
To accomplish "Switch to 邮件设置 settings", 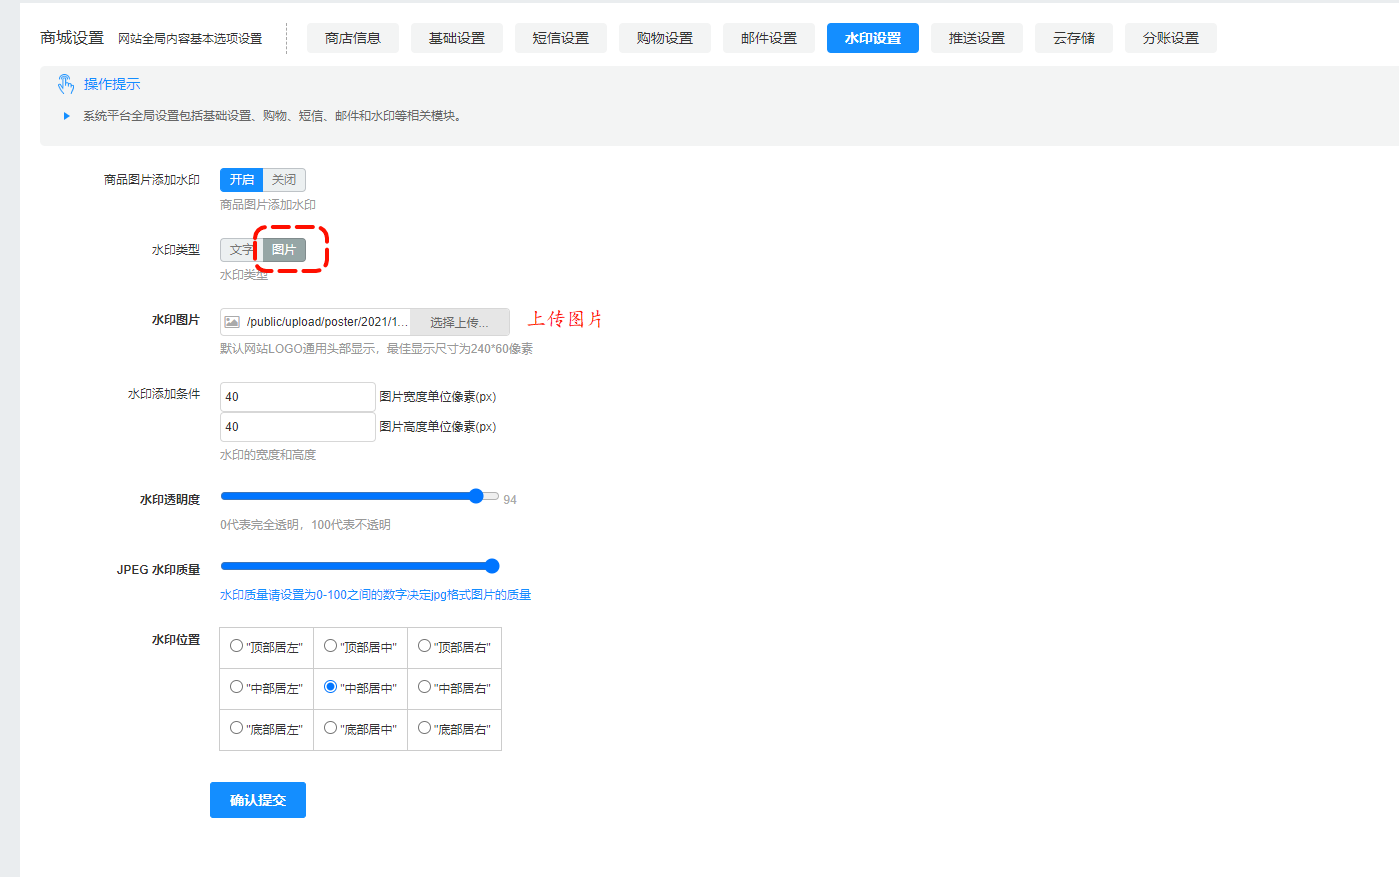I will (768, 37).
